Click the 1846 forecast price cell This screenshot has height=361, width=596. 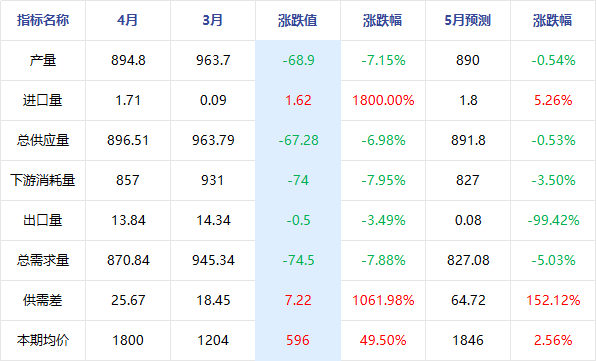click(468, 340)
